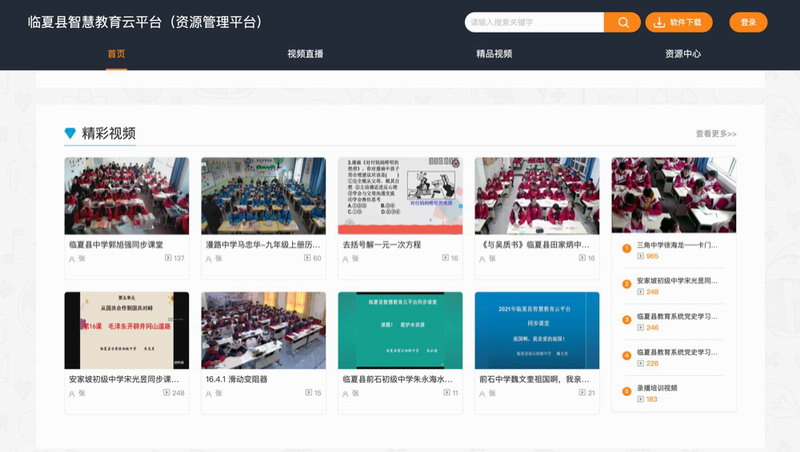This screenshot has height=452, width=800.
Task: Switch to the 首页 tab
Action: point(117,54)
